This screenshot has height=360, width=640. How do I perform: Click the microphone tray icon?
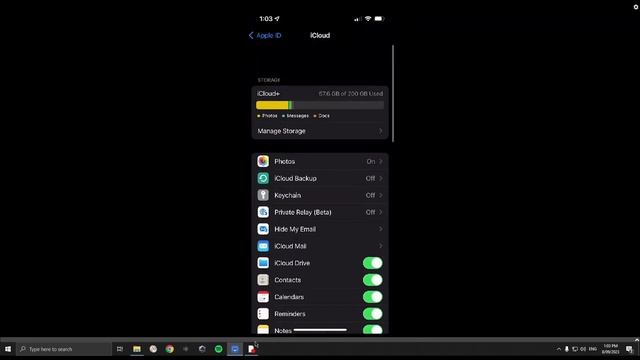click(567, 349)
